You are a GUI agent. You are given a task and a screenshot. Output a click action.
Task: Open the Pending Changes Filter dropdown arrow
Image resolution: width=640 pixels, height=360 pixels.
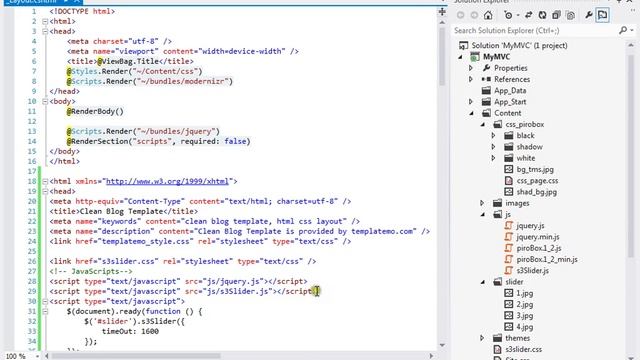coord(518,16)
